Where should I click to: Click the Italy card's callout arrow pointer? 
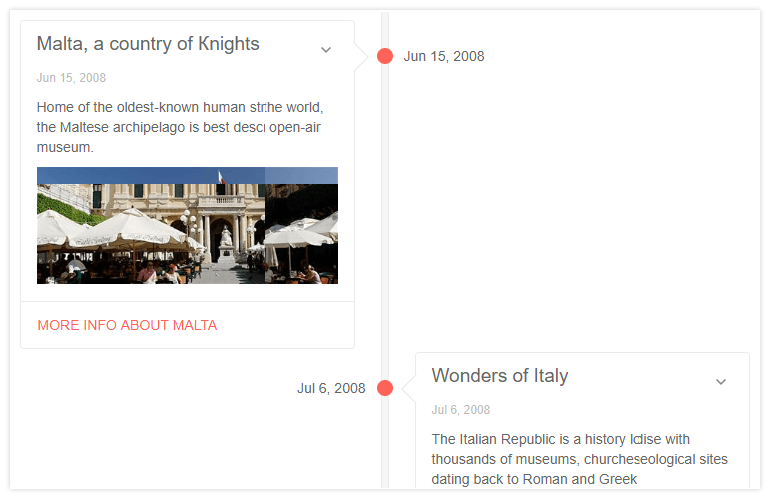click(410, 388)
